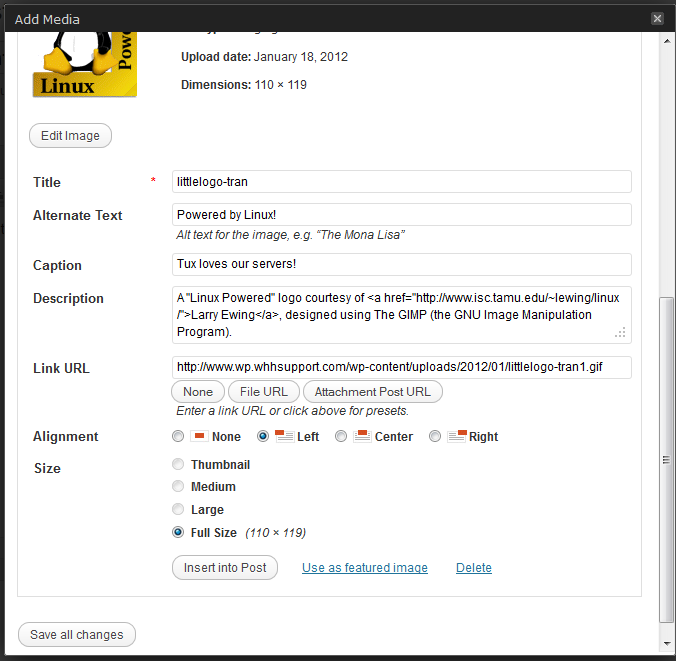The image size is (676, 661).
Task: Click the Left alignment icon
Action: (x=283, y=436)
